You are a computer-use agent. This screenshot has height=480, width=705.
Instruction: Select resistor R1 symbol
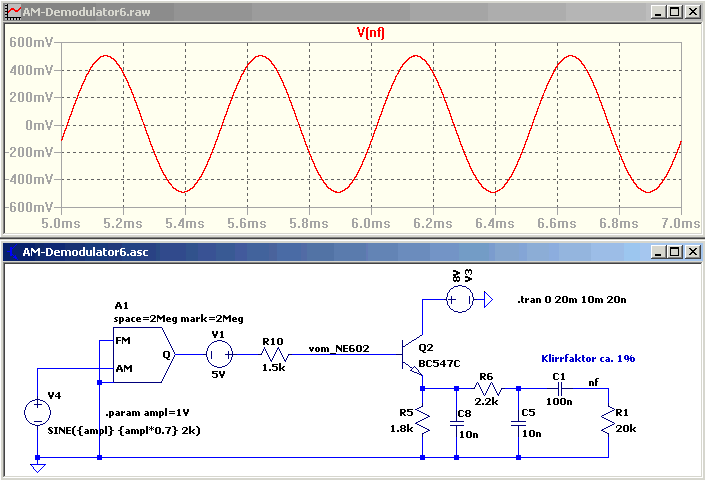(608, 420)
